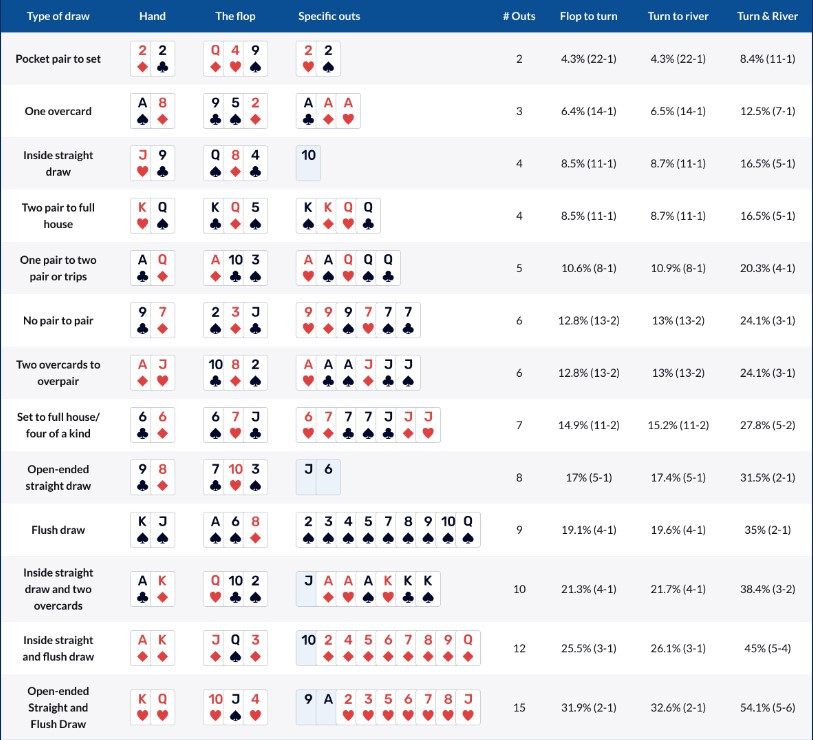Click the '10.6% (8-1)' value
The width and height of the screenshot is (813, 740).
(x=588, y=268)
